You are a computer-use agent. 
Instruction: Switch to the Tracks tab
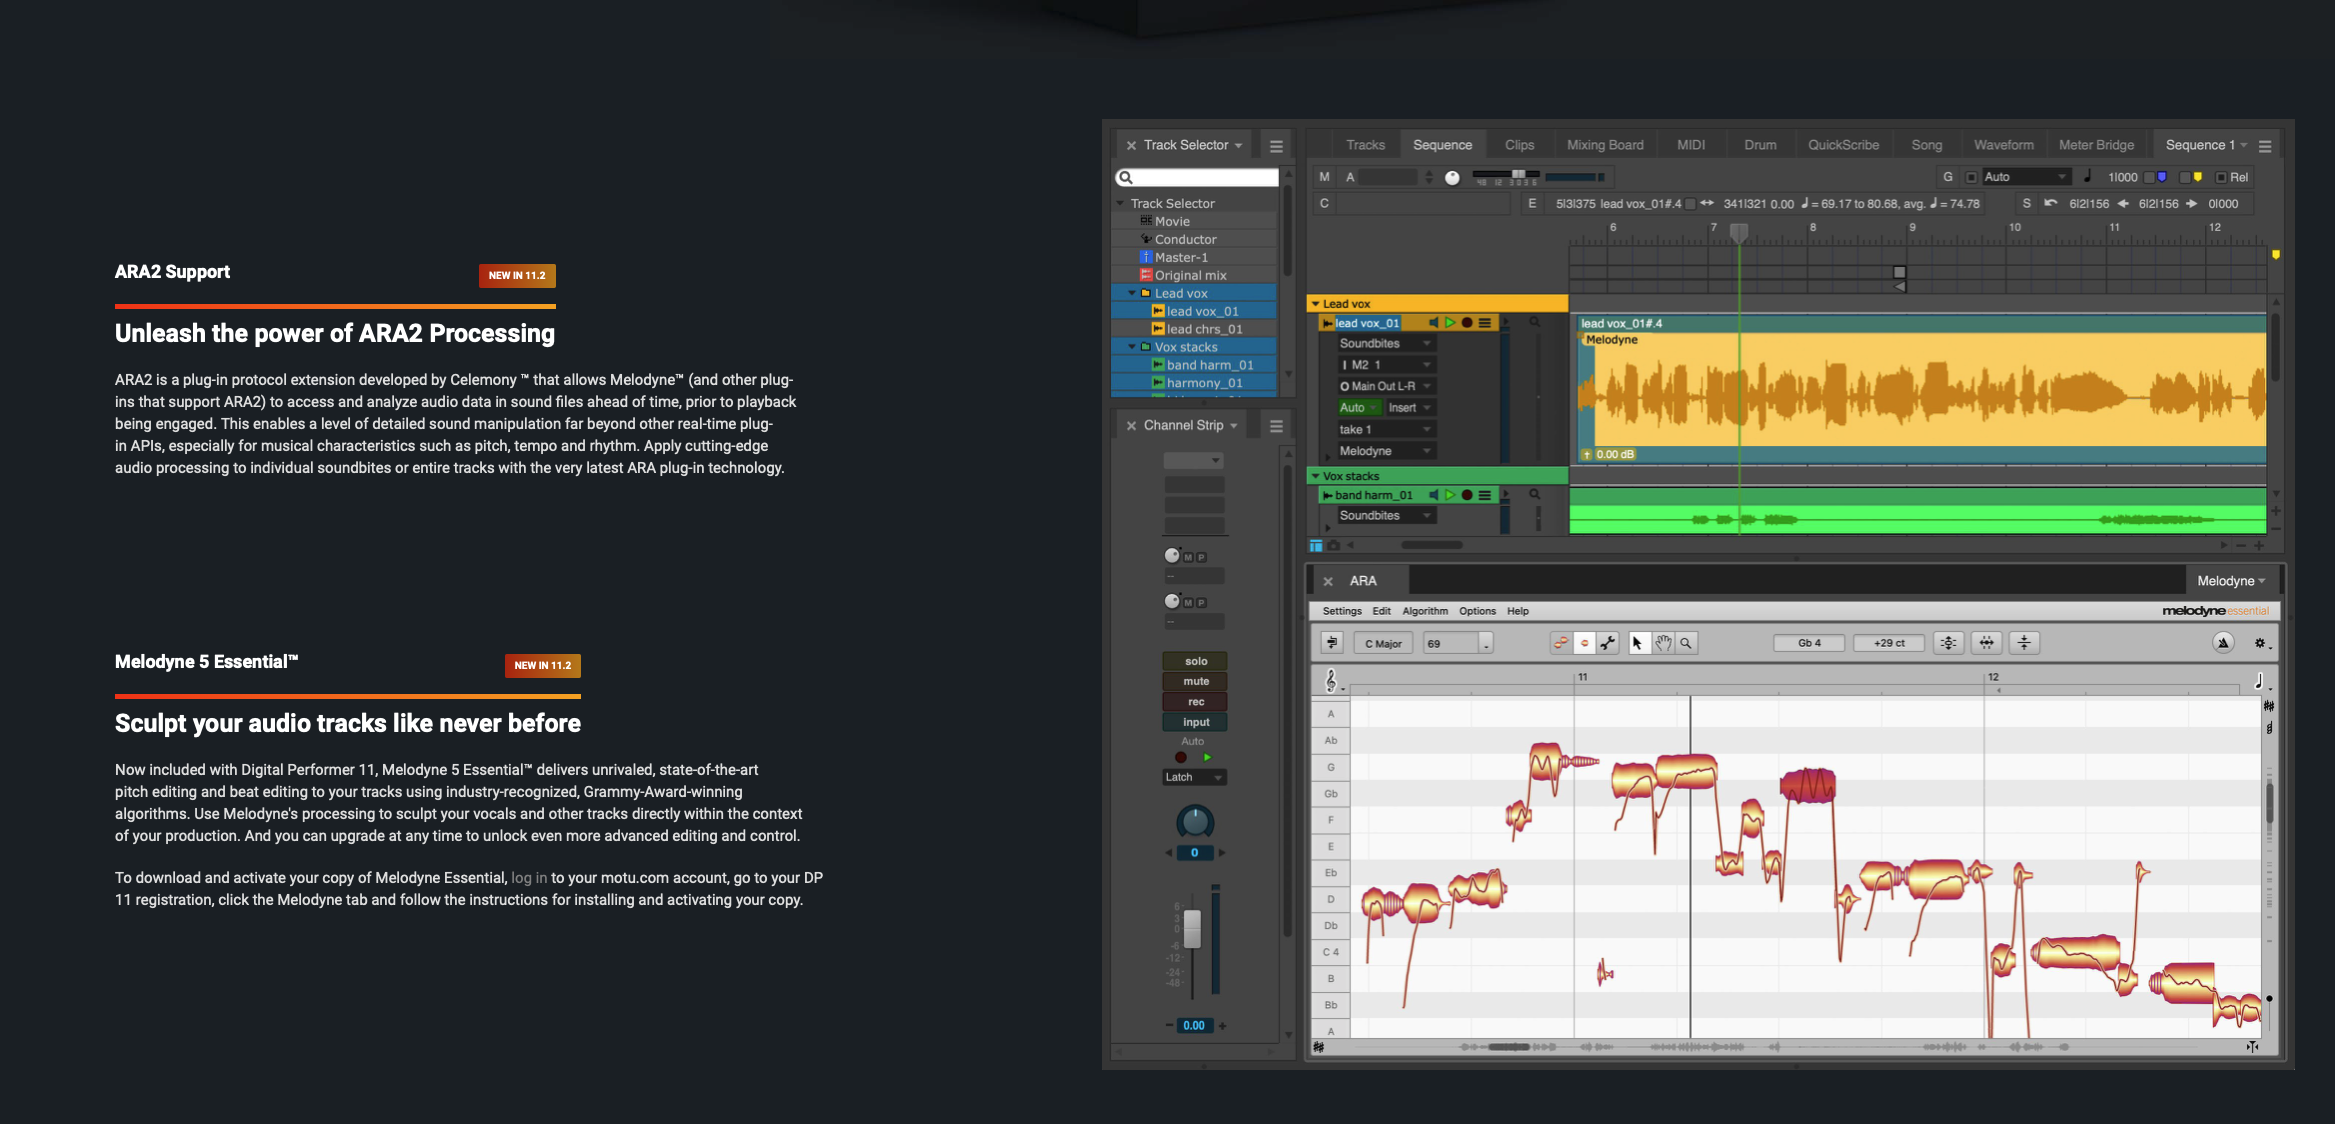tap(1365, 145)
